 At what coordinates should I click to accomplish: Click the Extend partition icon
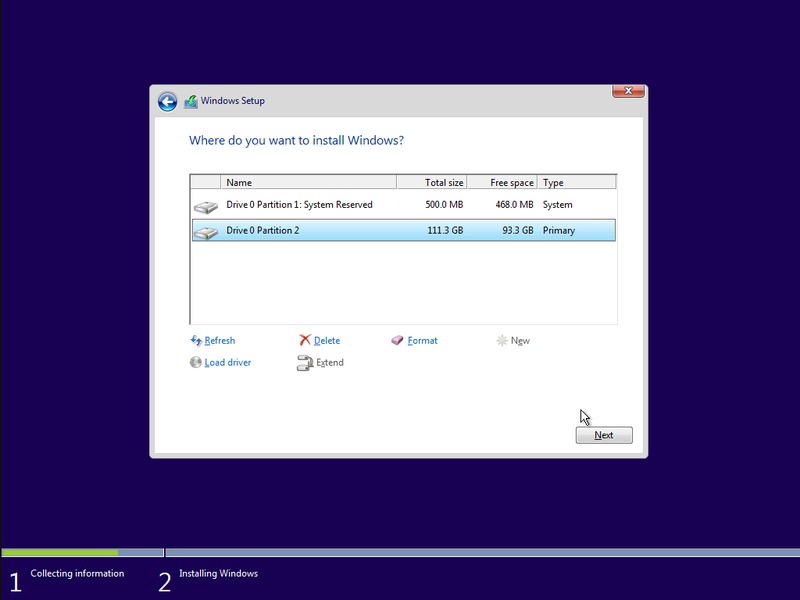point(305,363)
